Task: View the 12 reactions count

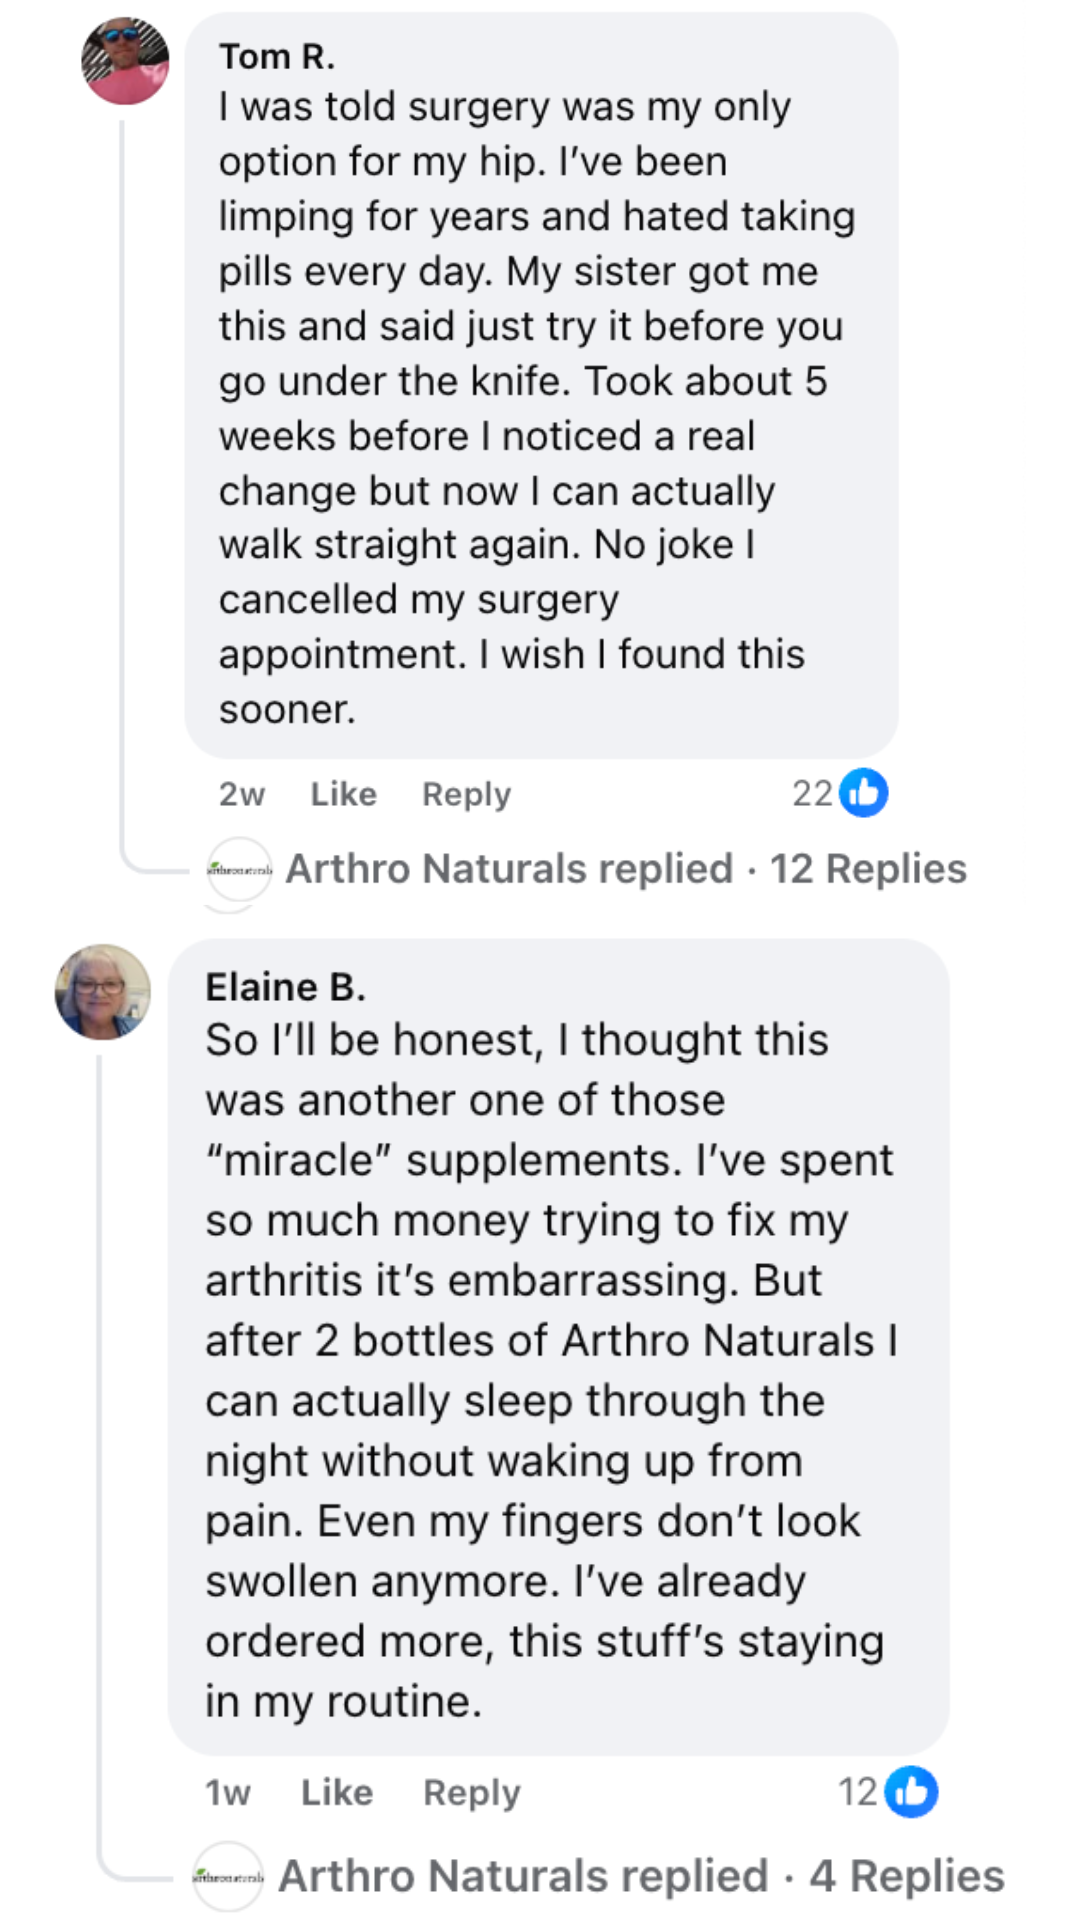Action: coord(858,1791)
